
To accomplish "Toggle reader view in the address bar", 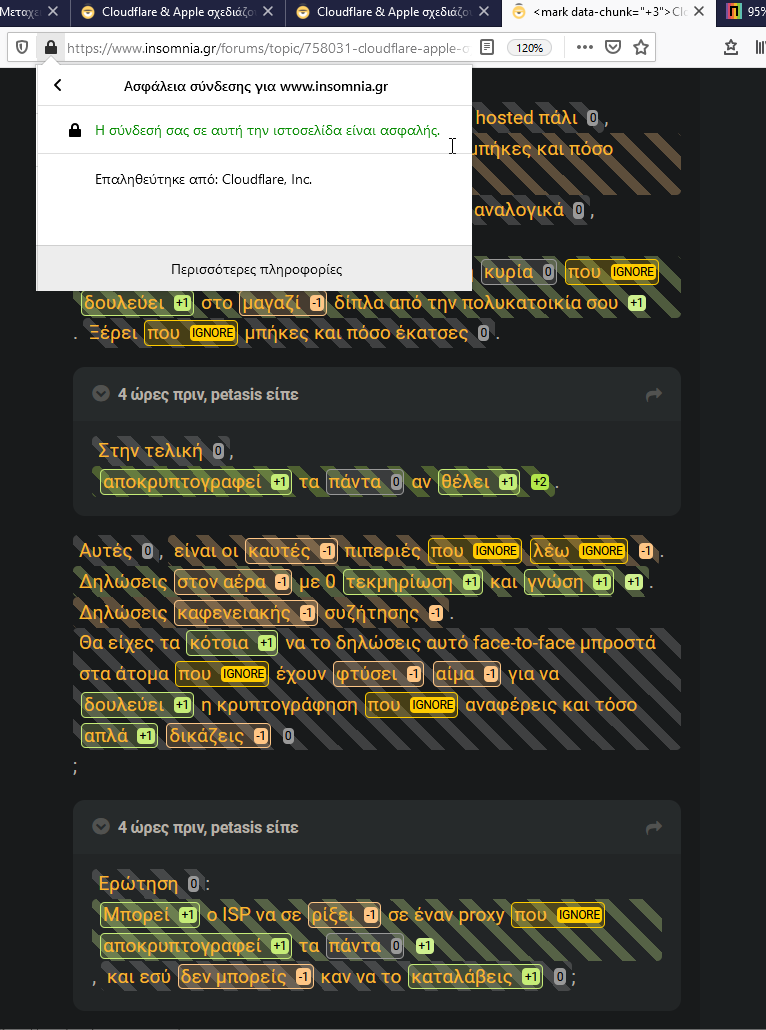I will click(x=487, y=47).
